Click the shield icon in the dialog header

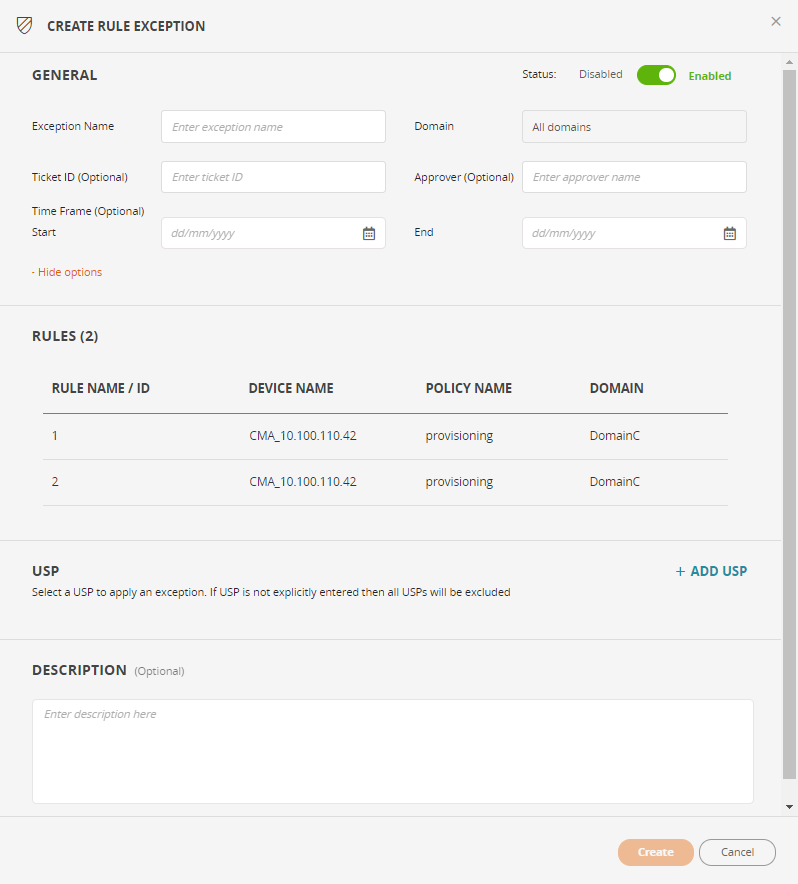(24, 26)
